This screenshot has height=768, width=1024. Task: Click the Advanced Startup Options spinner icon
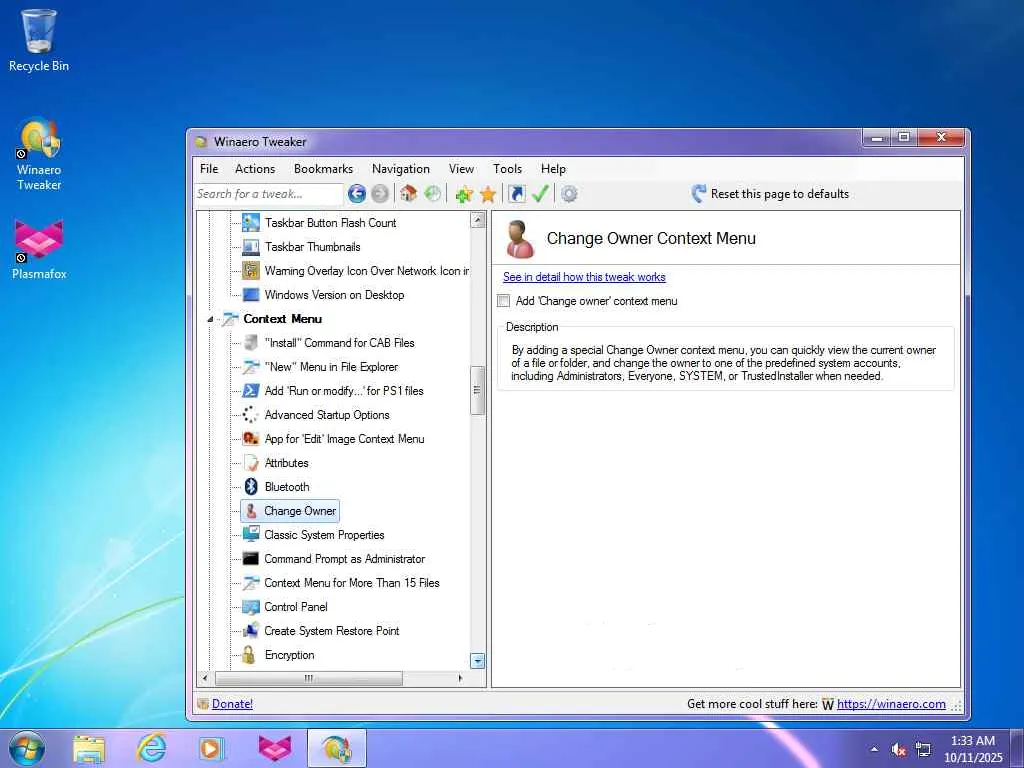click(x=251, y=415)
